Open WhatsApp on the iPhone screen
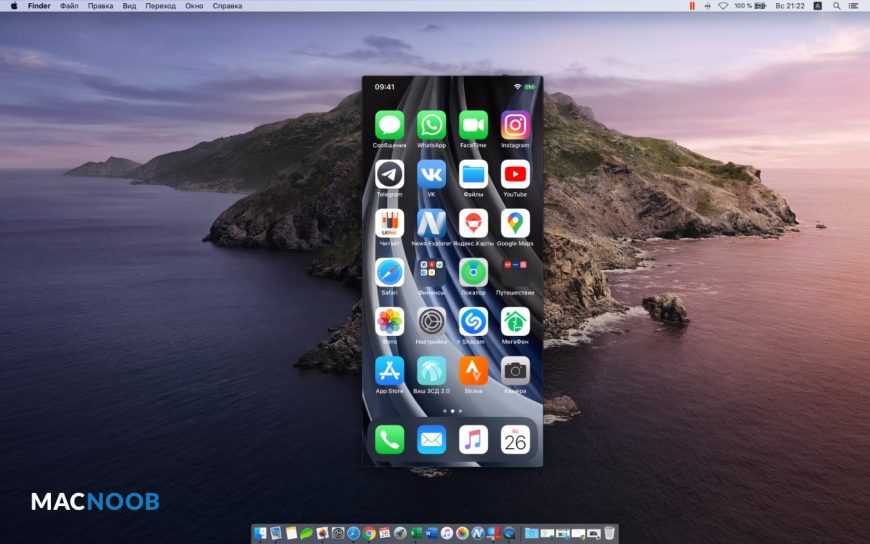This screenshot has width=870, height=544. point(431,125)
